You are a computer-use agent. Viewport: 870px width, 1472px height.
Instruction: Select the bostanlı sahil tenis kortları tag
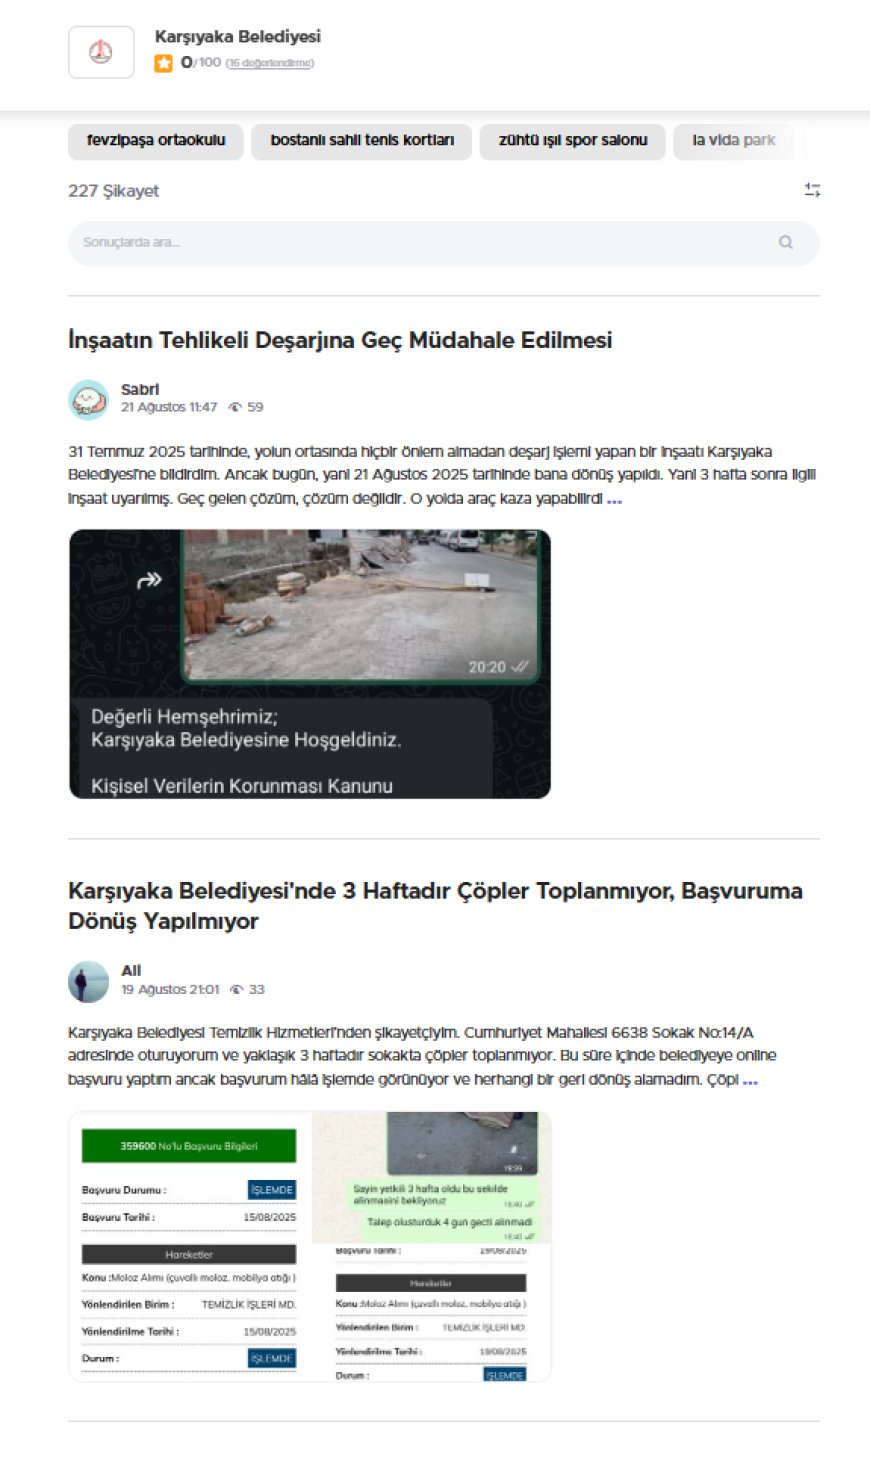361,141
